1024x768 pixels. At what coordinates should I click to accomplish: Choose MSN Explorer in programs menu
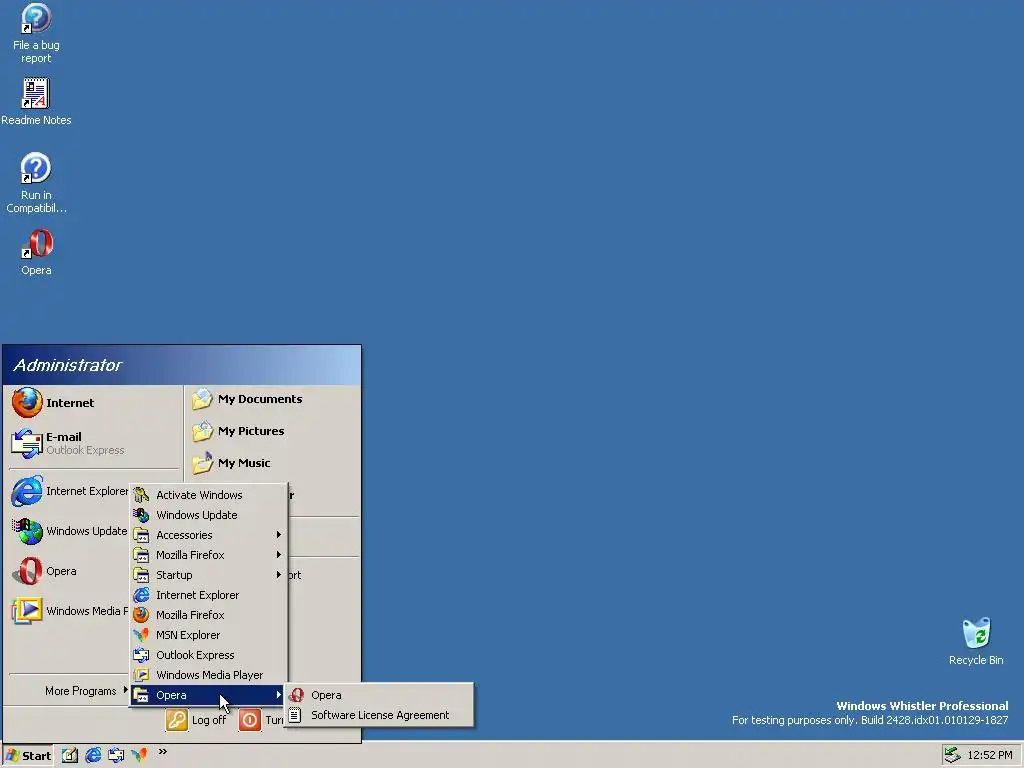208,635
